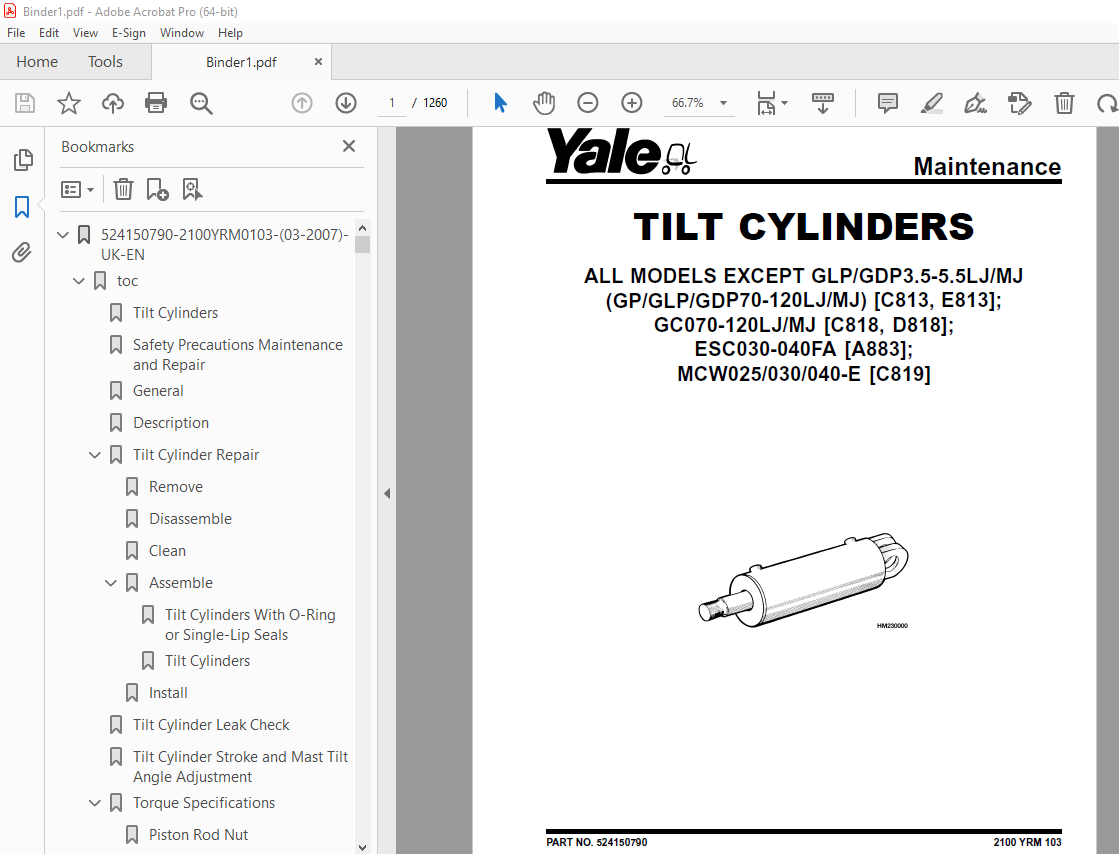This screenshot has height=854, width=1119.
Task: Jump to the Install bookmark
Action: (x=168, y=693)
